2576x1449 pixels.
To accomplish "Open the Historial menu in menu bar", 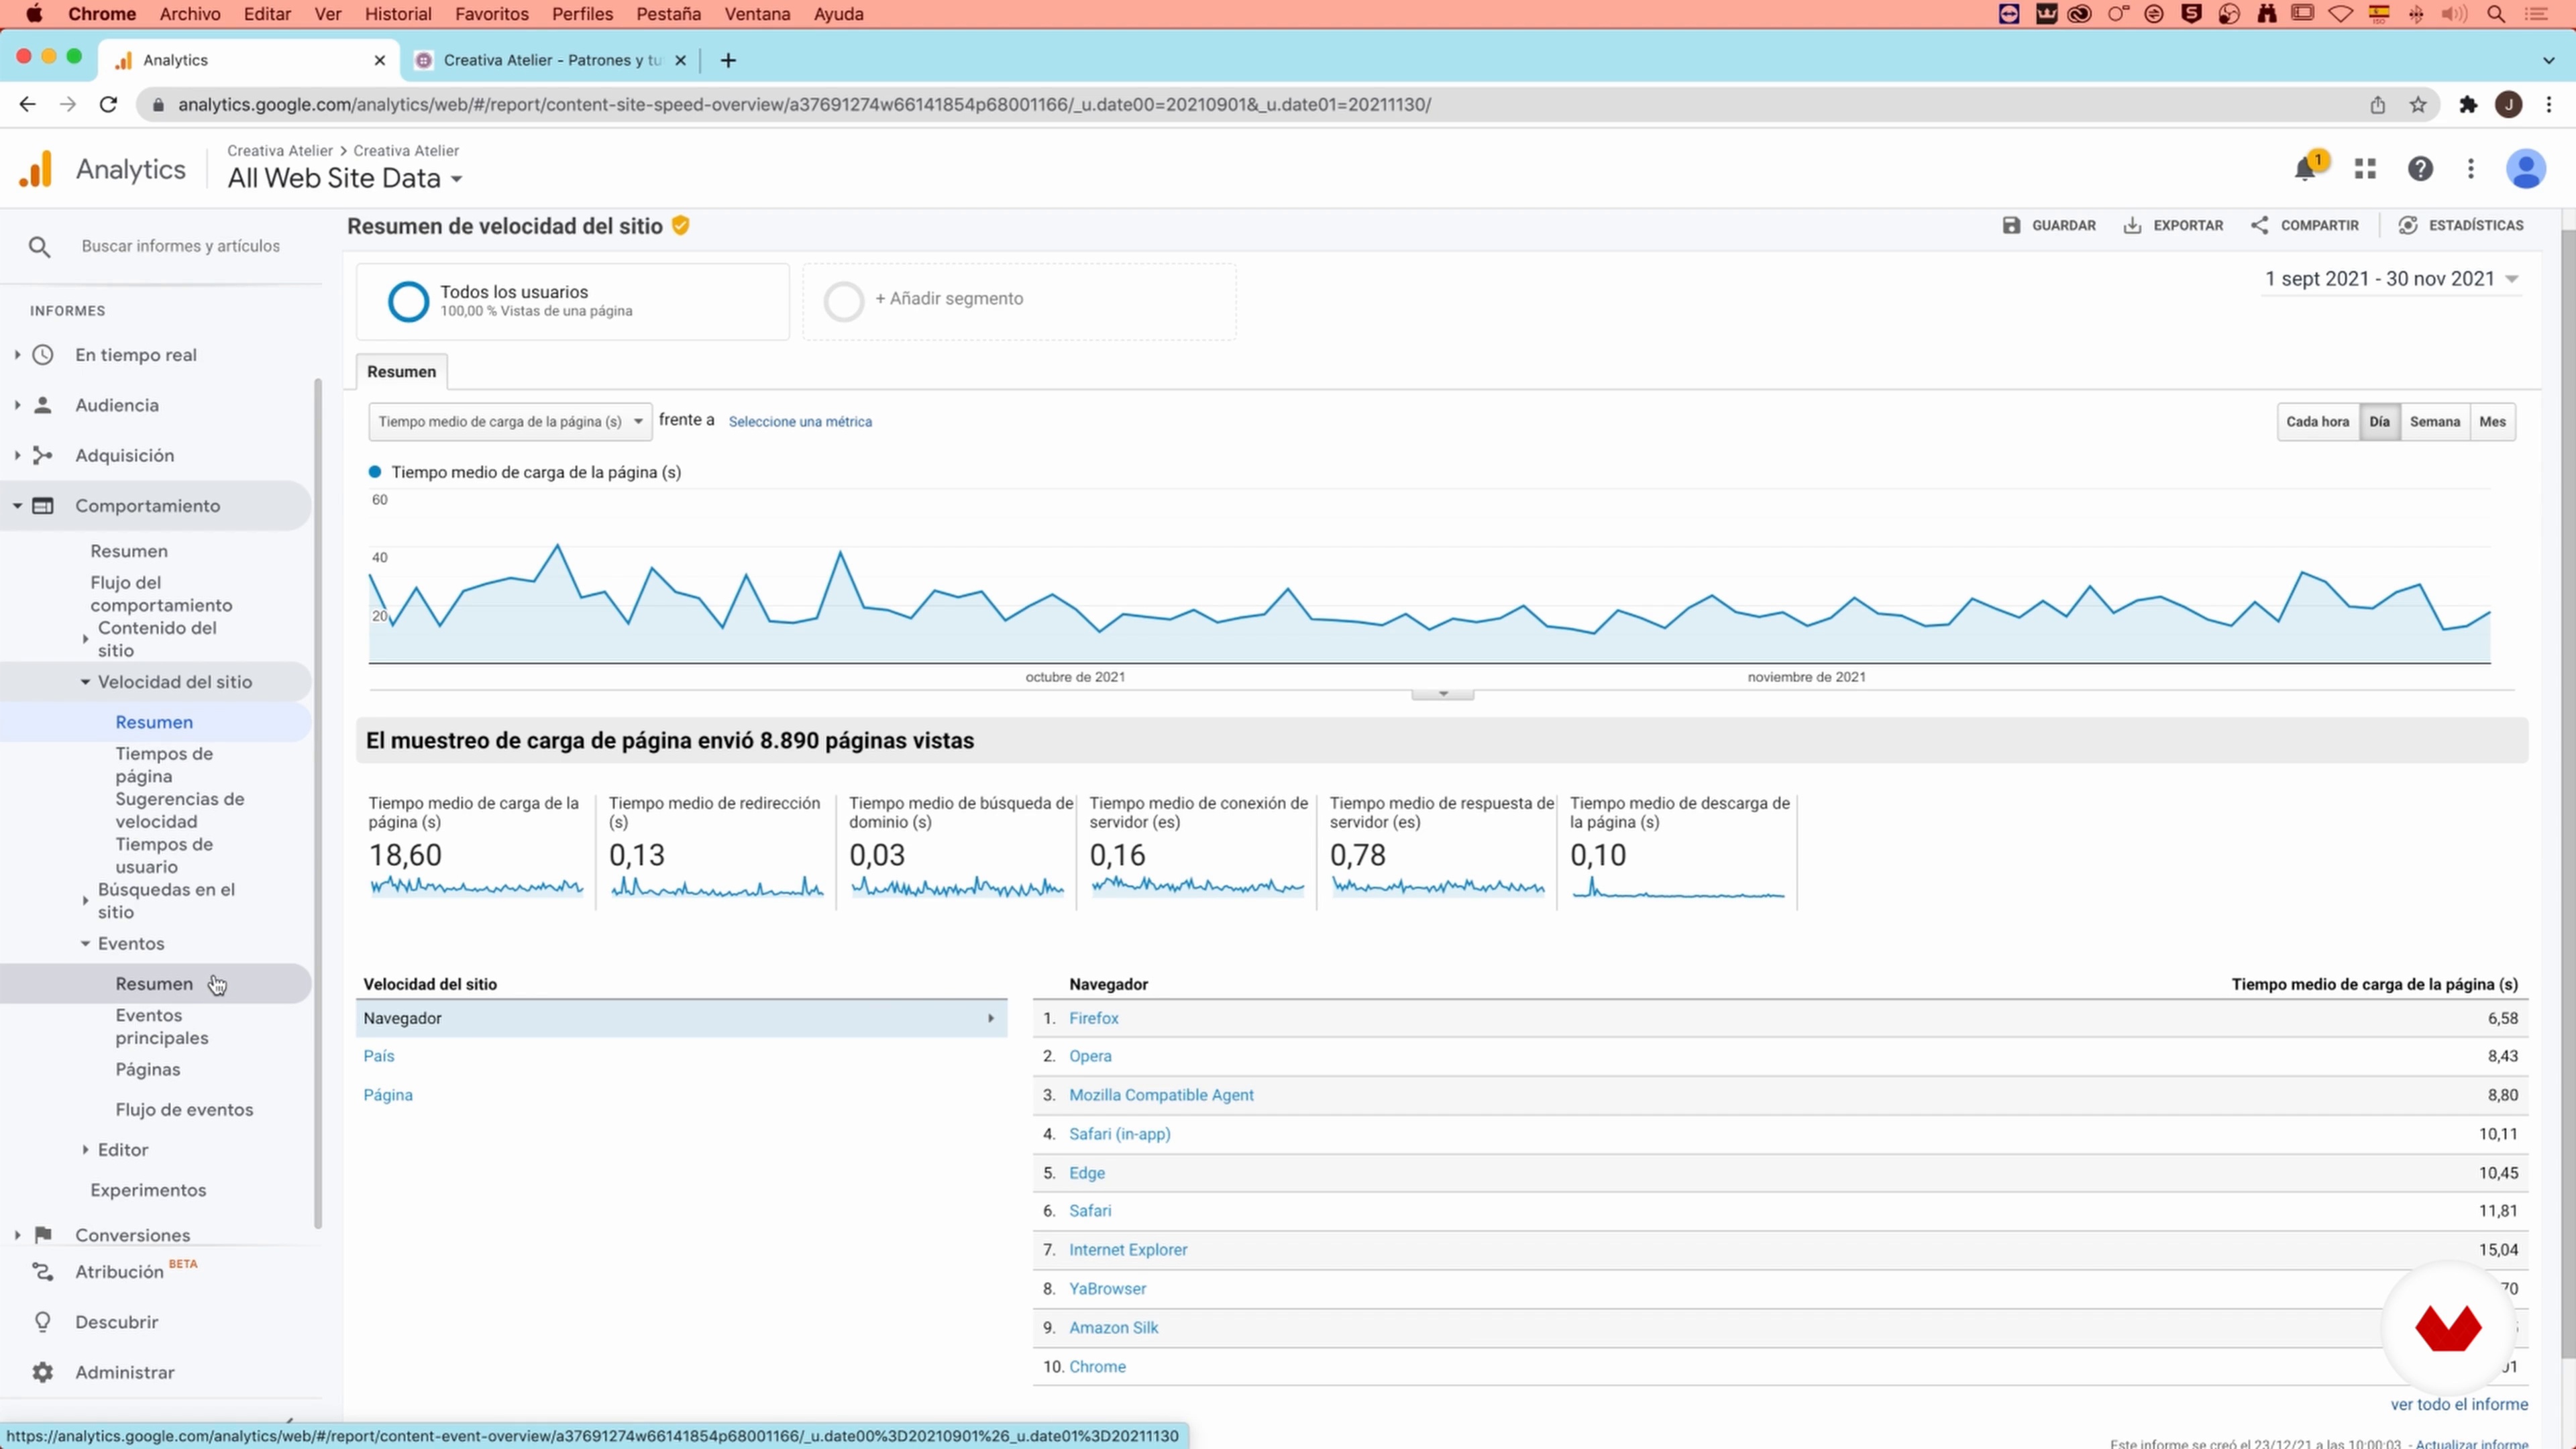I will 398,14.
